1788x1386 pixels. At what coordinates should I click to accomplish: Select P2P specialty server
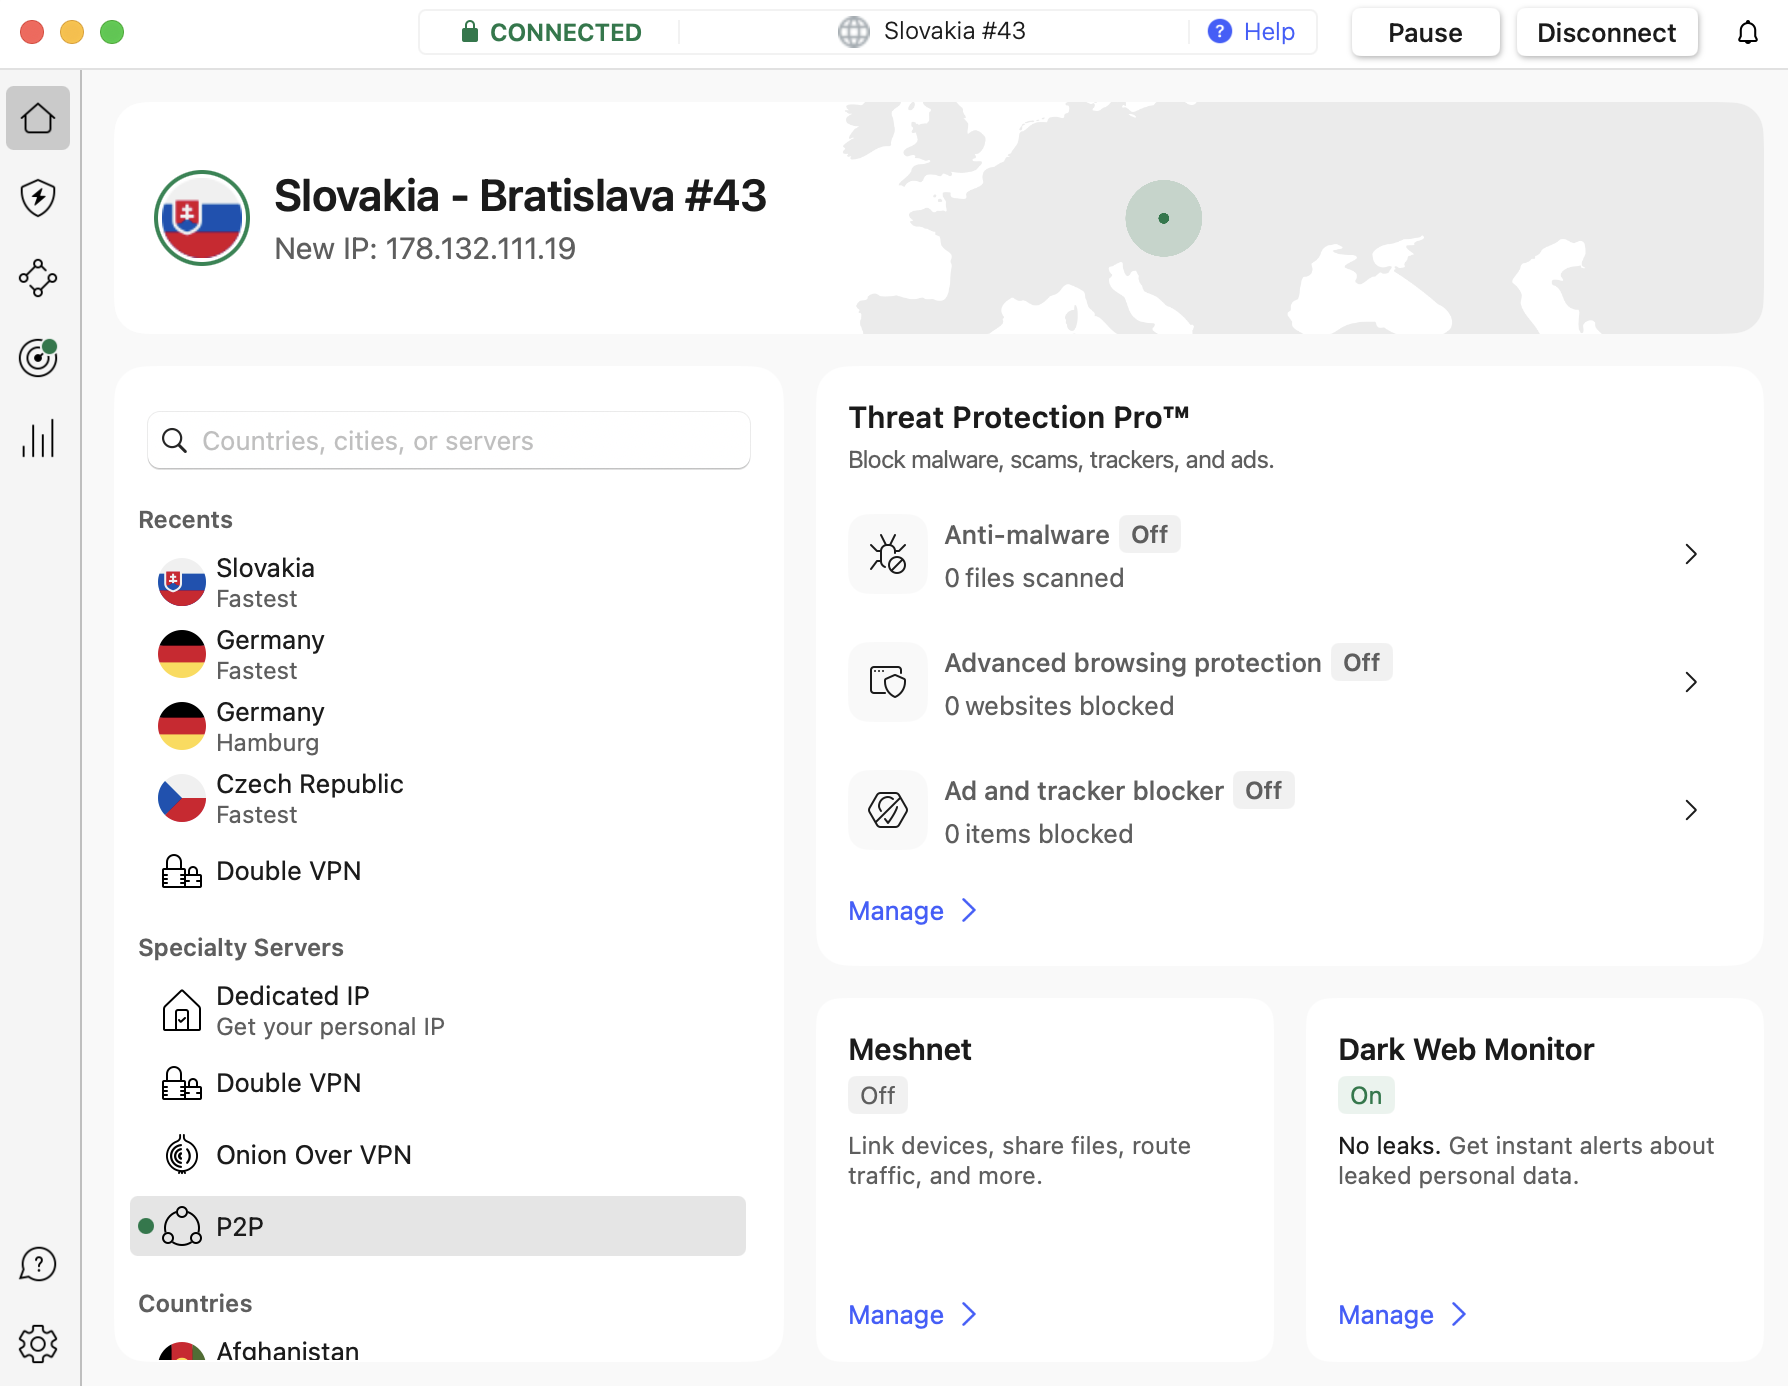coord(438,1226)
